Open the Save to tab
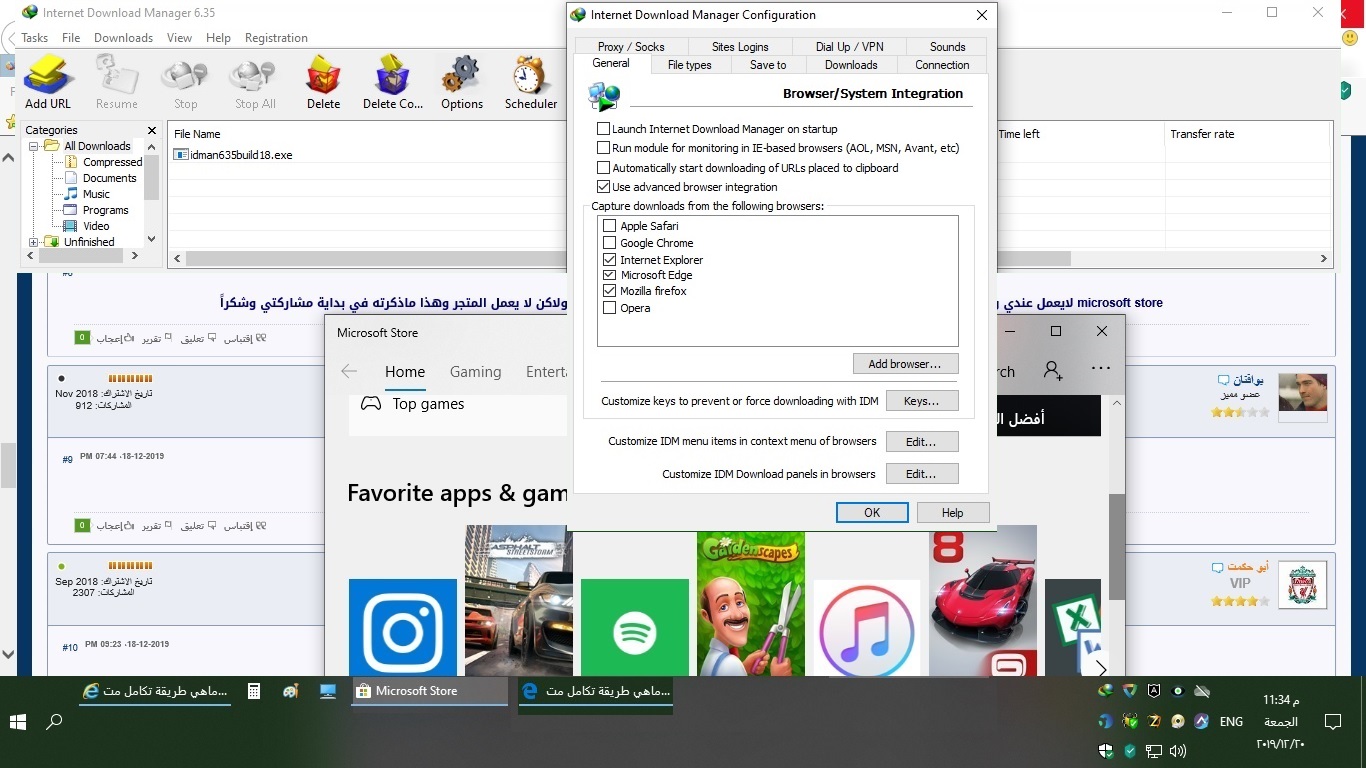 click(768, 65)
